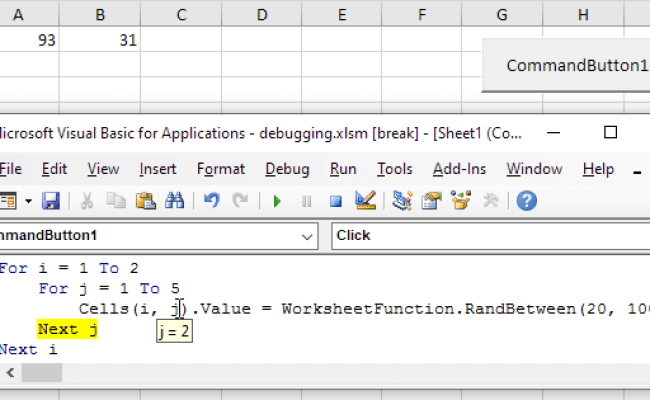Expand the CommandButton1 object dropdown
This screenshot has height=400, width=650.
pyautogui.click(x=307, y=237)
